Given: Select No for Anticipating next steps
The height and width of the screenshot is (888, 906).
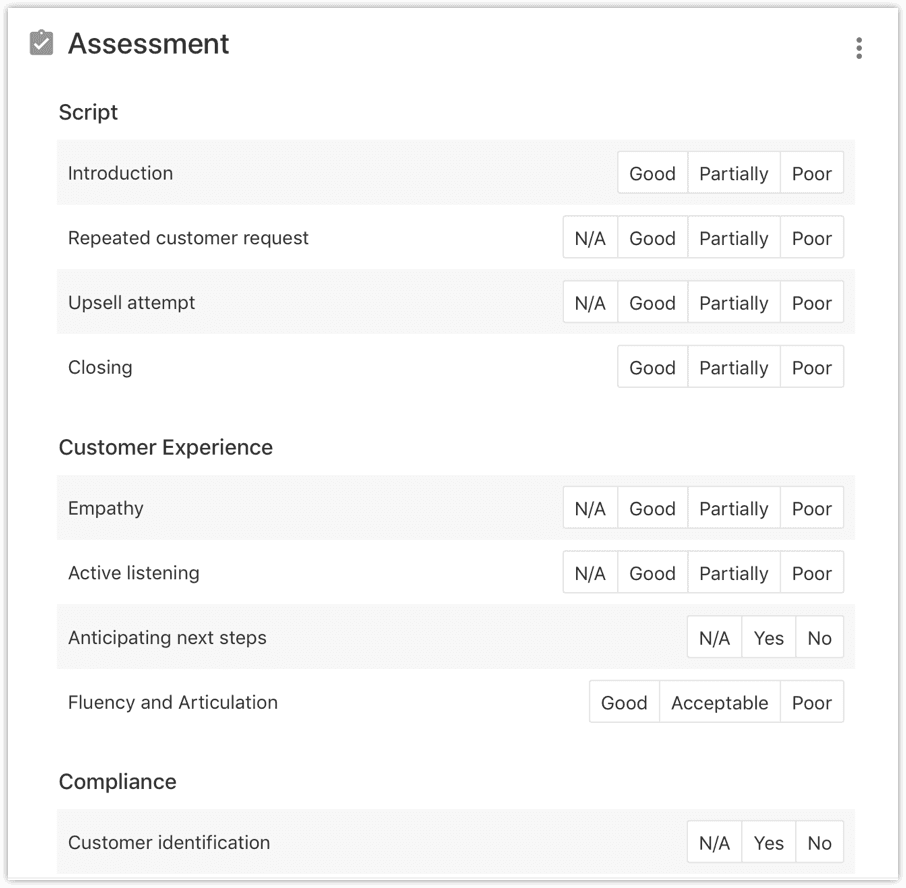Looking at the screenshot, I should click(x=820, y=637).
